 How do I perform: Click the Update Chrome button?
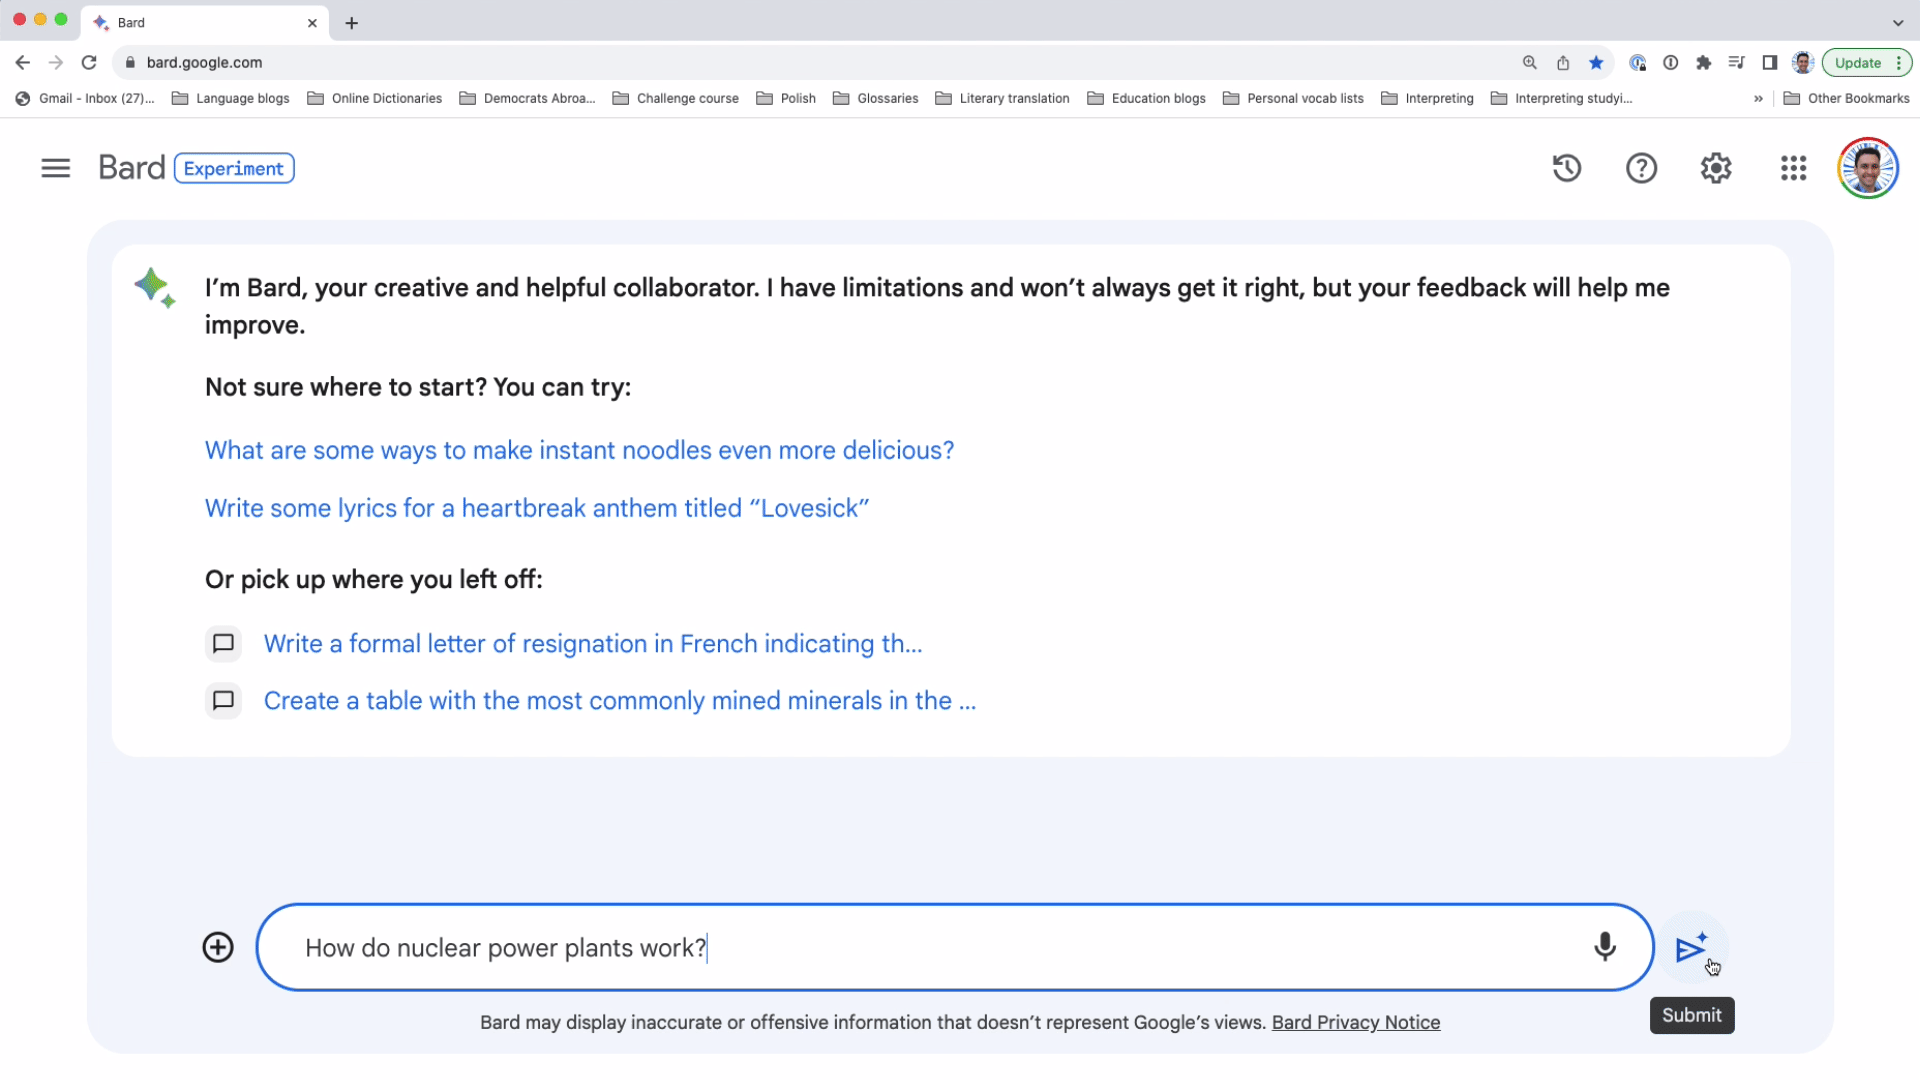pyautogui.click(x=1866, y=62)
